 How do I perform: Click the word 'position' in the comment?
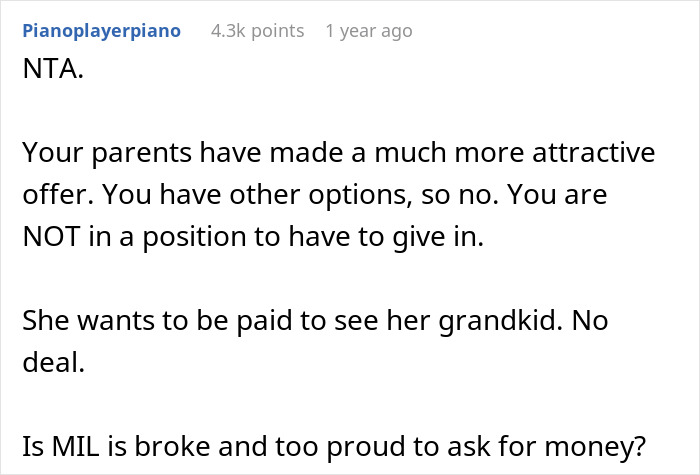click(x=194, y=237)
